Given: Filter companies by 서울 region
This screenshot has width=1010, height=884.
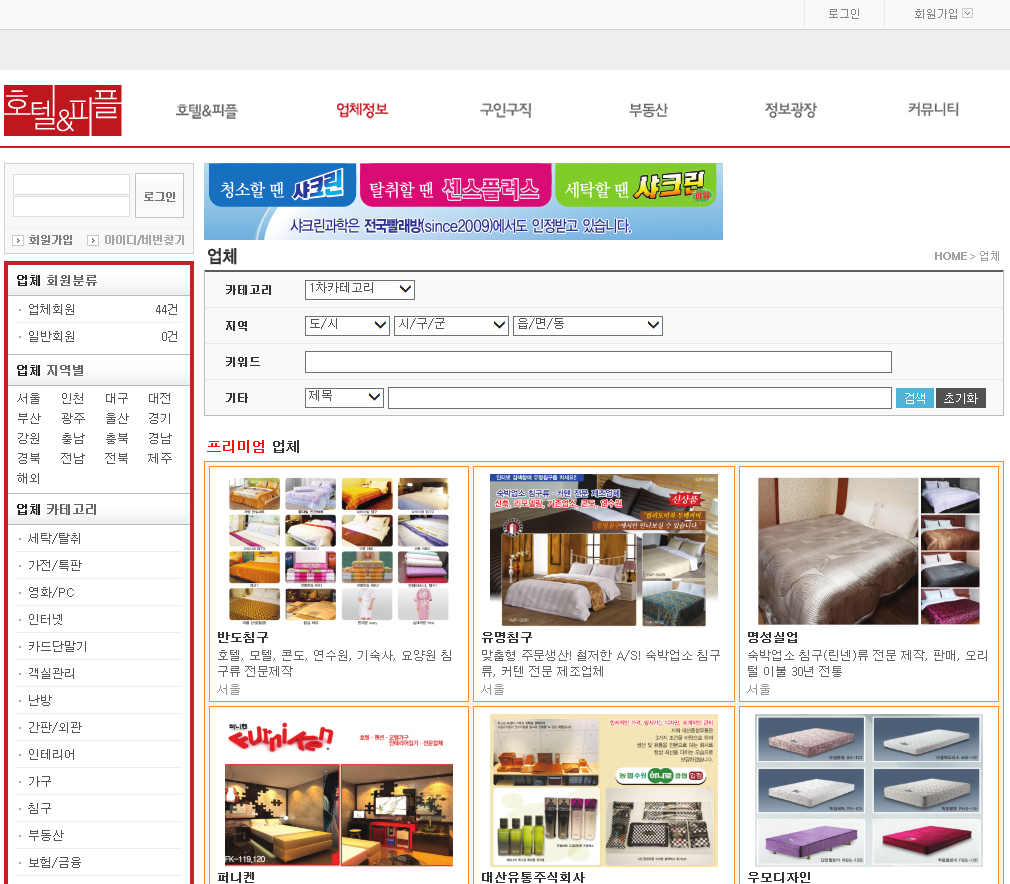Looking at the screenshot, I should pyautogui.click(x=29, y=398).
